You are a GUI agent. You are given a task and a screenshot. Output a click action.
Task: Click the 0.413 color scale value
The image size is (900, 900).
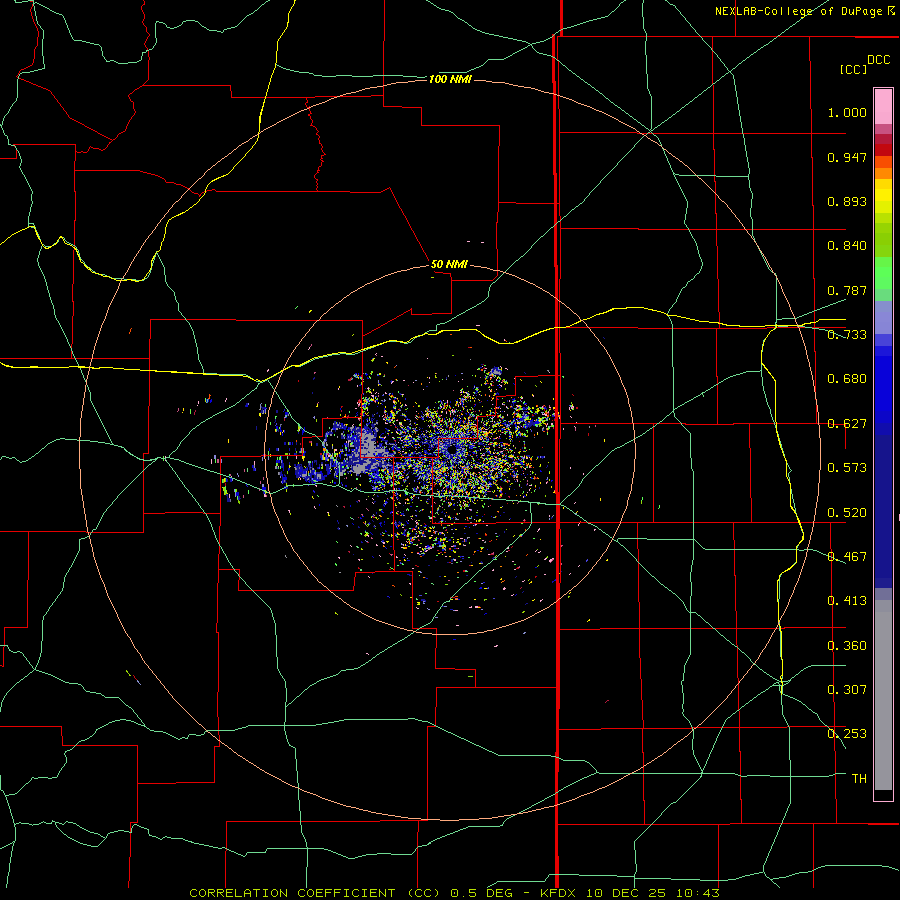click(847, 601)
